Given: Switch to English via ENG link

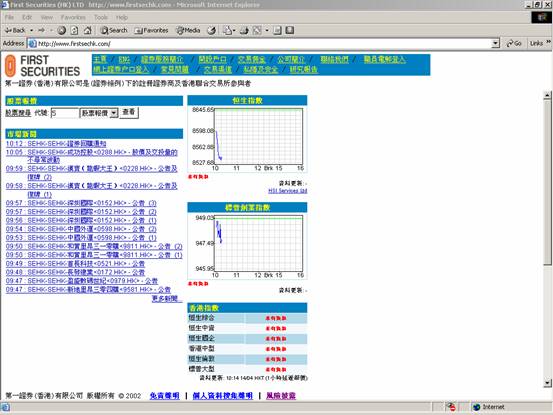Looking at the screenshot, I should point(124,60).
